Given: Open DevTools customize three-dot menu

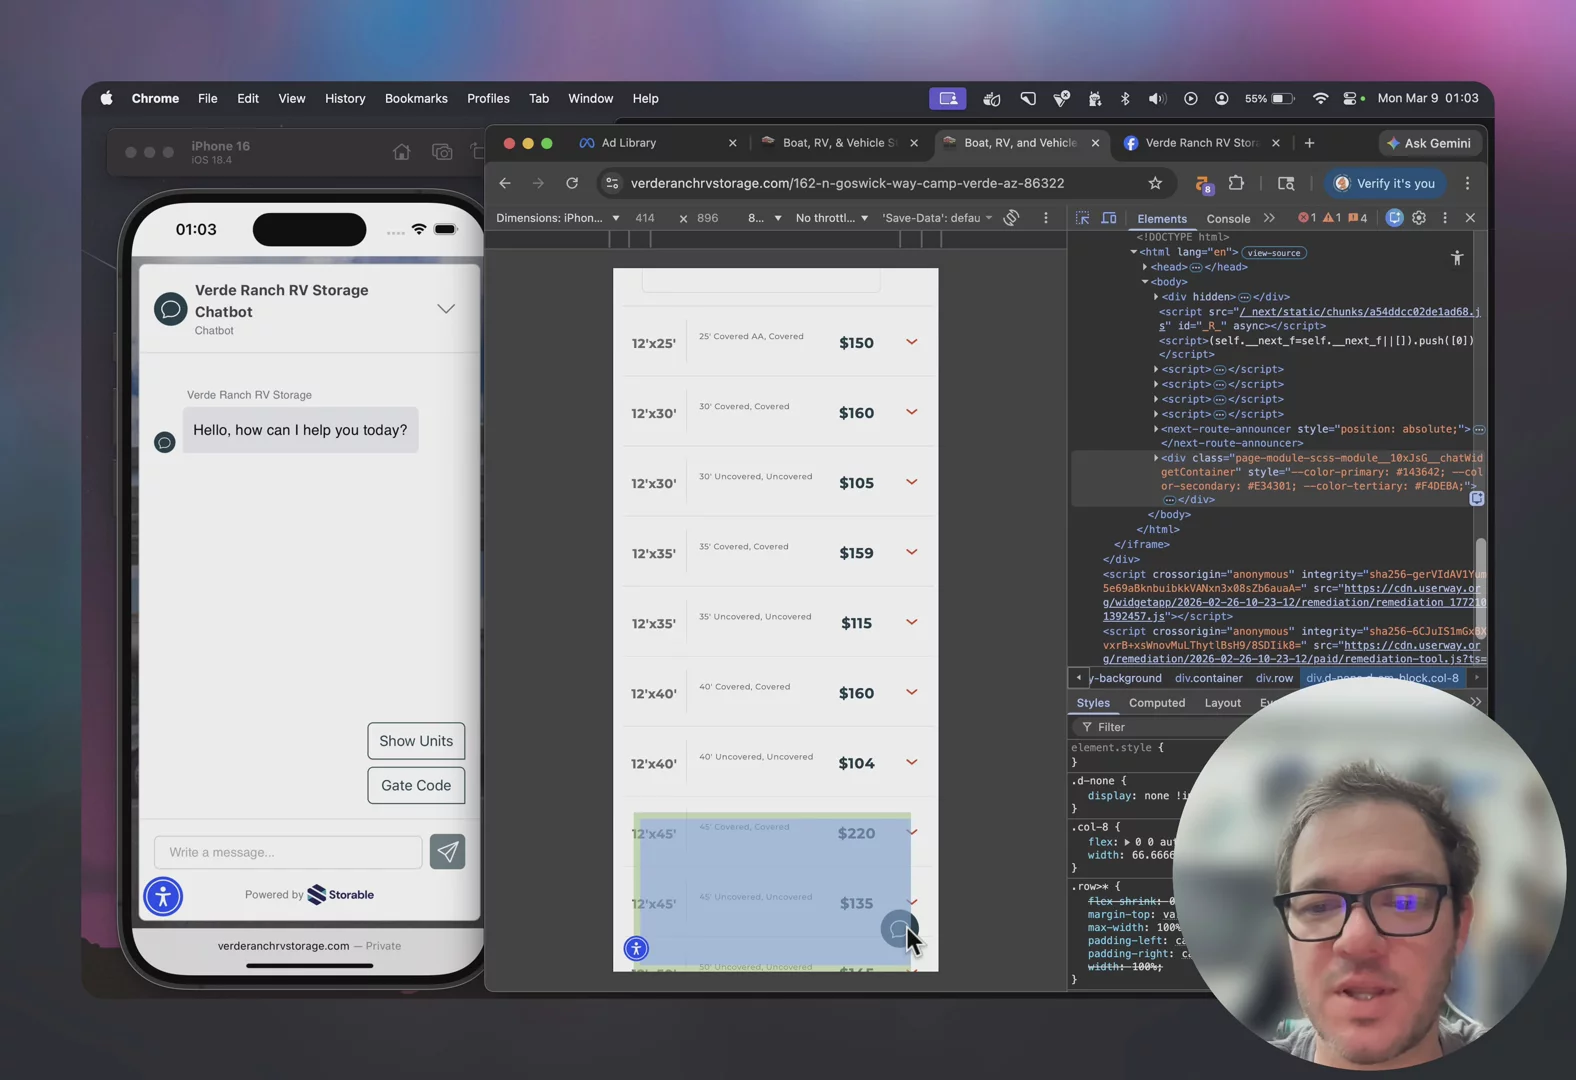Looking at the screenshot, I should [1445, 218].
